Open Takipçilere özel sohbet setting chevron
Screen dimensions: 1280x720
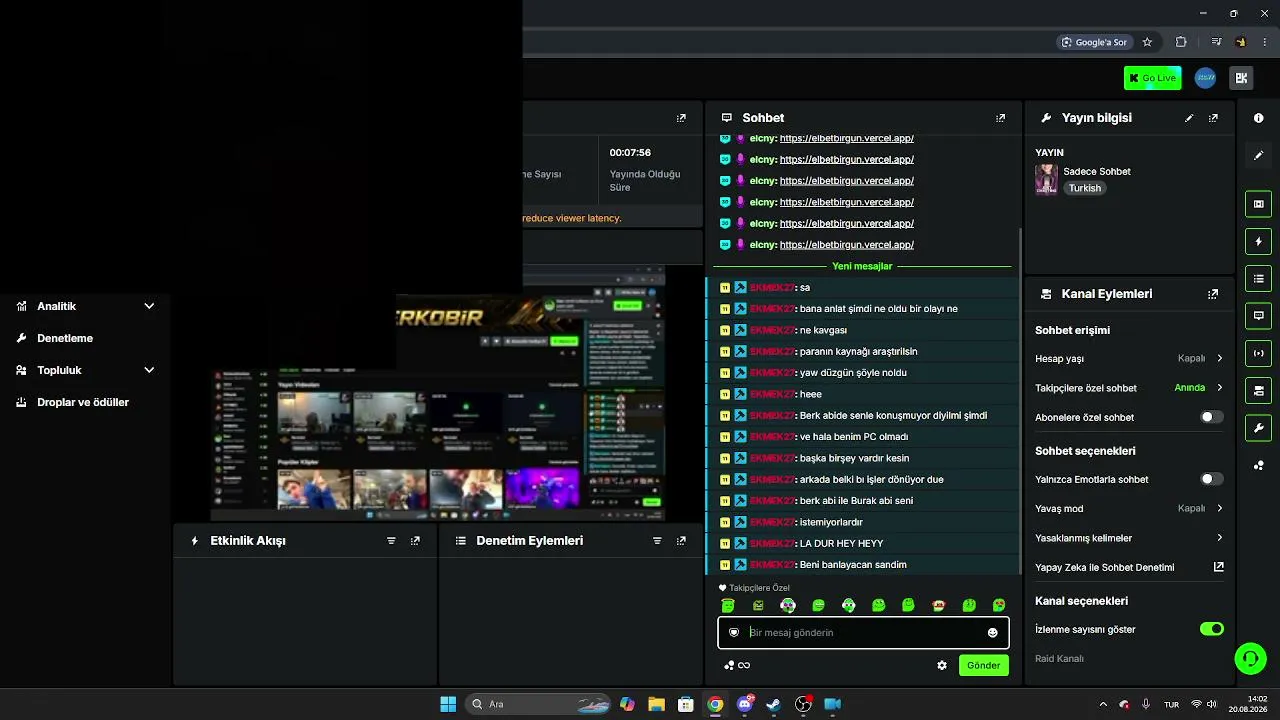(1219, 388)
